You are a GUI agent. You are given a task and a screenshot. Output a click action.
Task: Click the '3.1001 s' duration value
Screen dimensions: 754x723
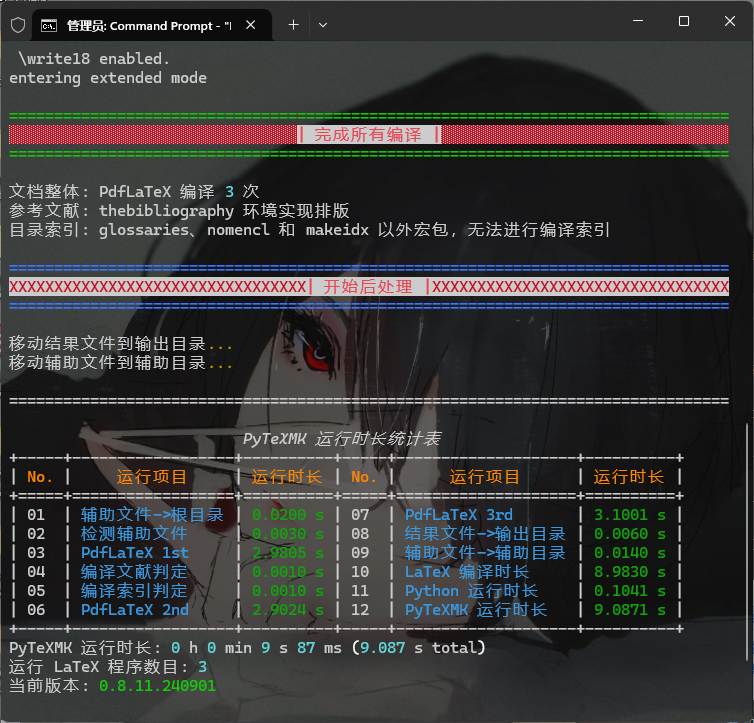pos(630,515)
